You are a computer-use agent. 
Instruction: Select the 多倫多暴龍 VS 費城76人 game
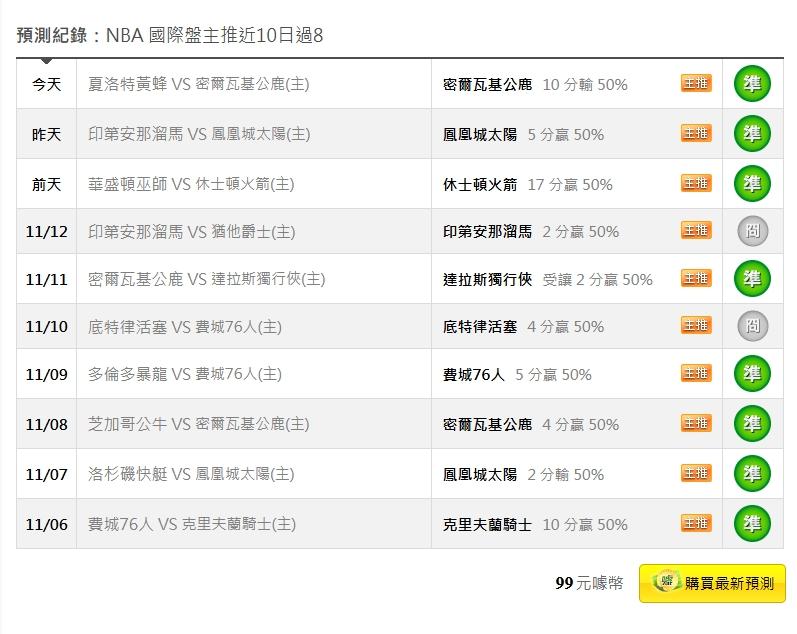185,374
